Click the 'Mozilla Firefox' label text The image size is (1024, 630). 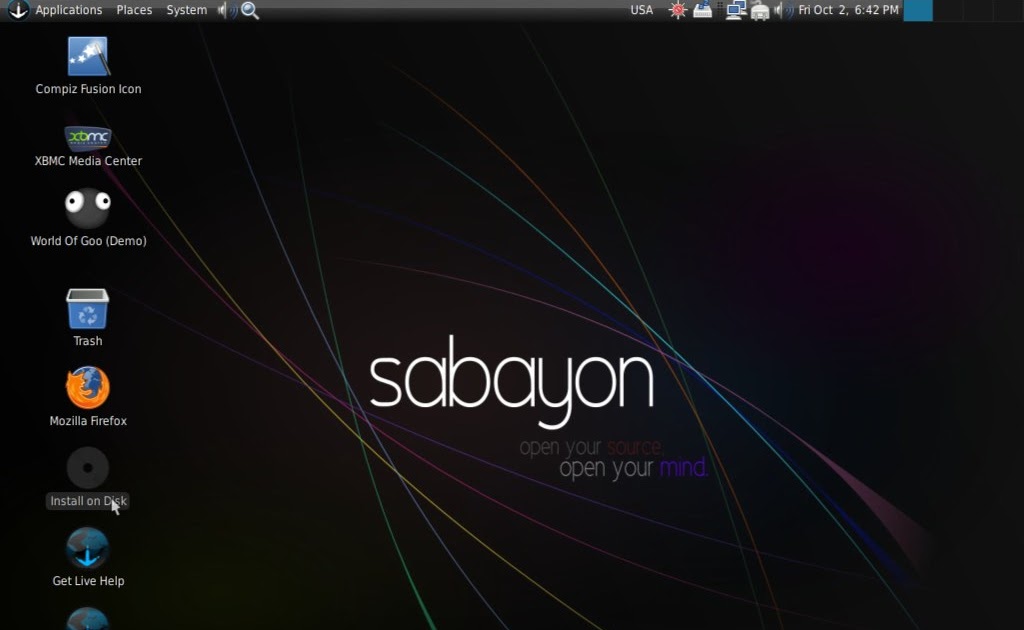pyautogui.click(x=88, y=421)
